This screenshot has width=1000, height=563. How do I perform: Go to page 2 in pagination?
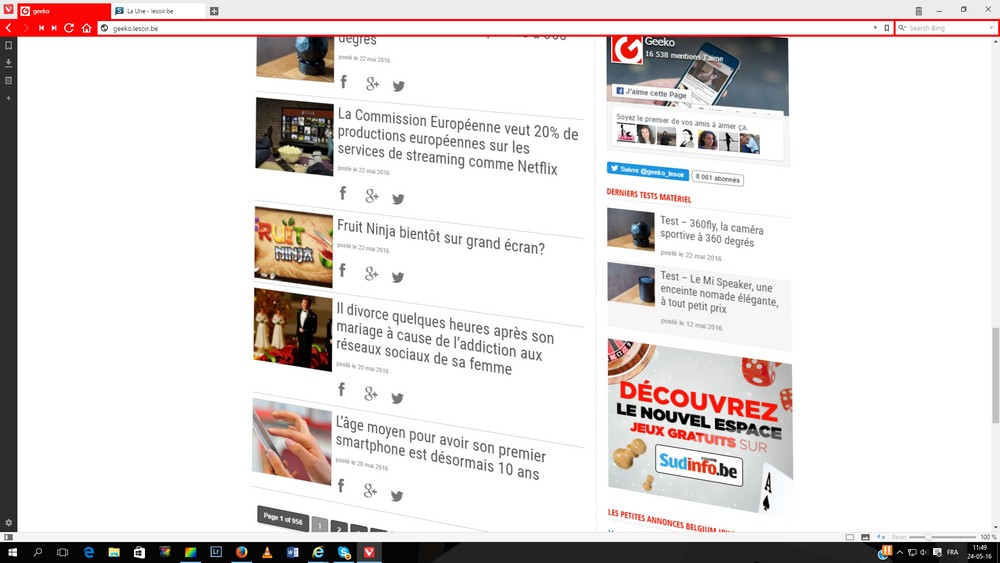coord(339,529)
